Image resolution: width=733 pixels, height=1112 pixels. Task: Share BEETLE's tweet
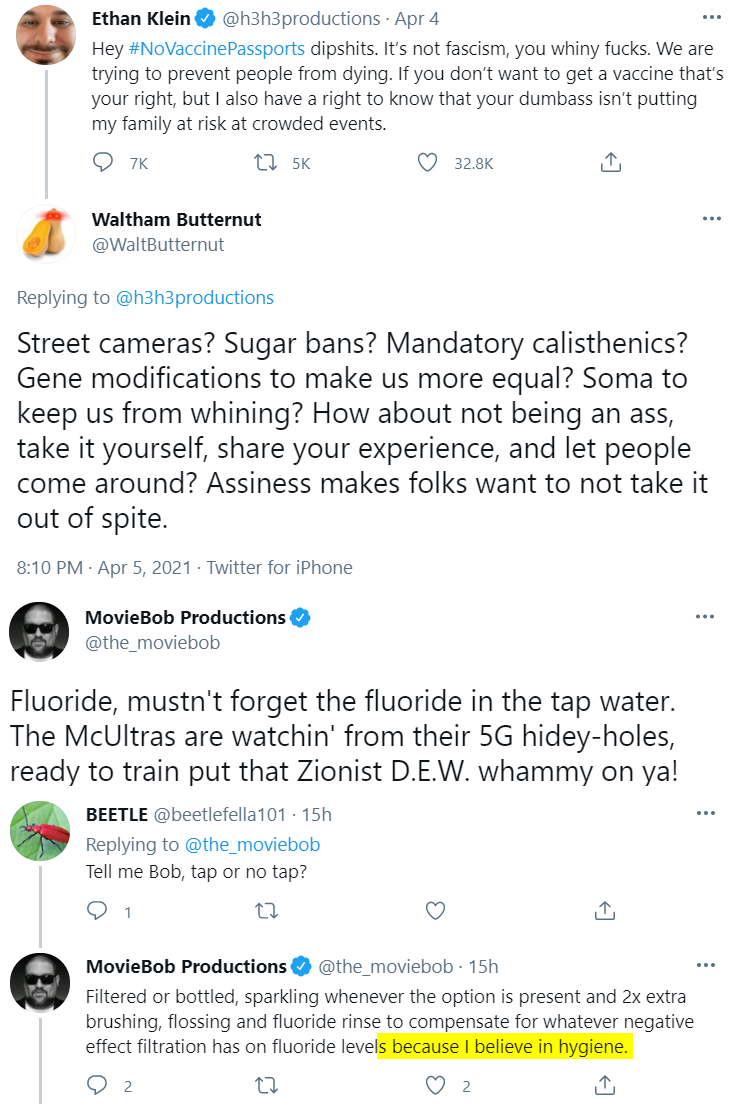tap(605, 911)
